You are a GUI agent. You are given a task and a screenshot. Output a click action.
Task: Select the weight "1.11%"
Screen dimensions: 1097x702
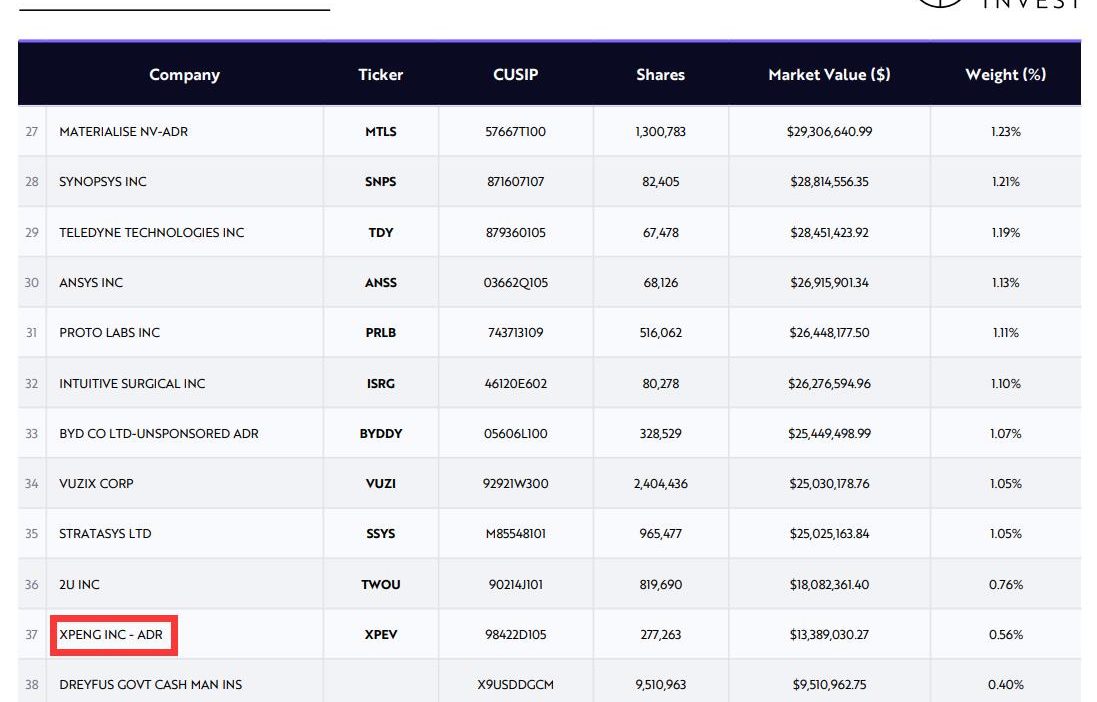pos(1005,333)
